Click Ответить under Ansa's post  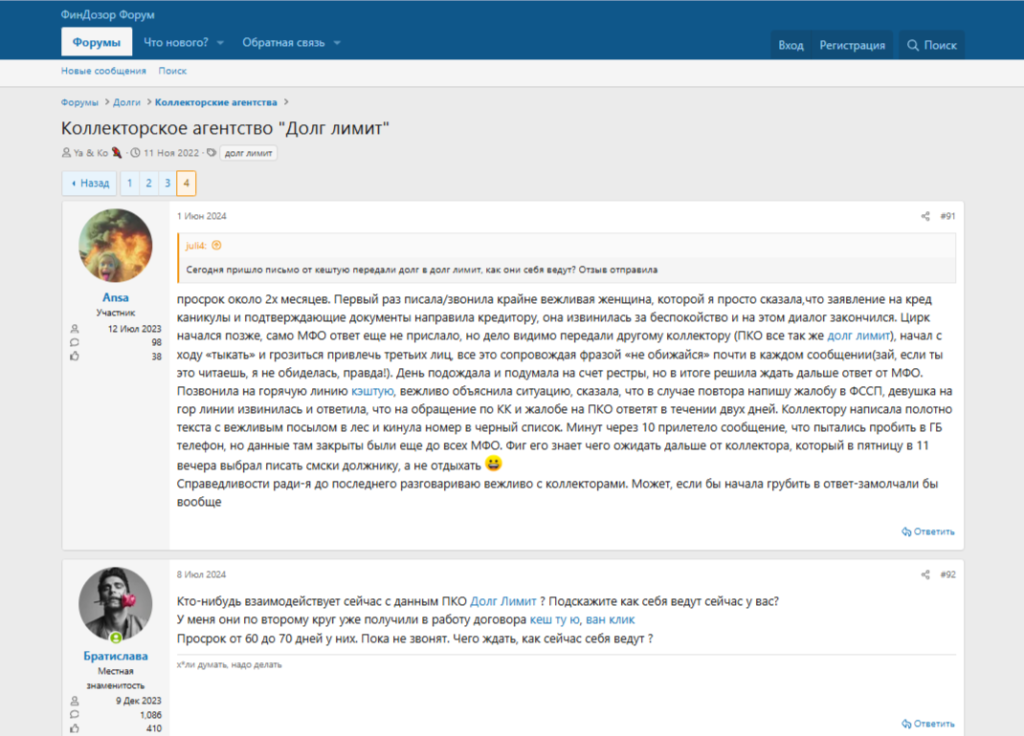click(x=928, y=532)
